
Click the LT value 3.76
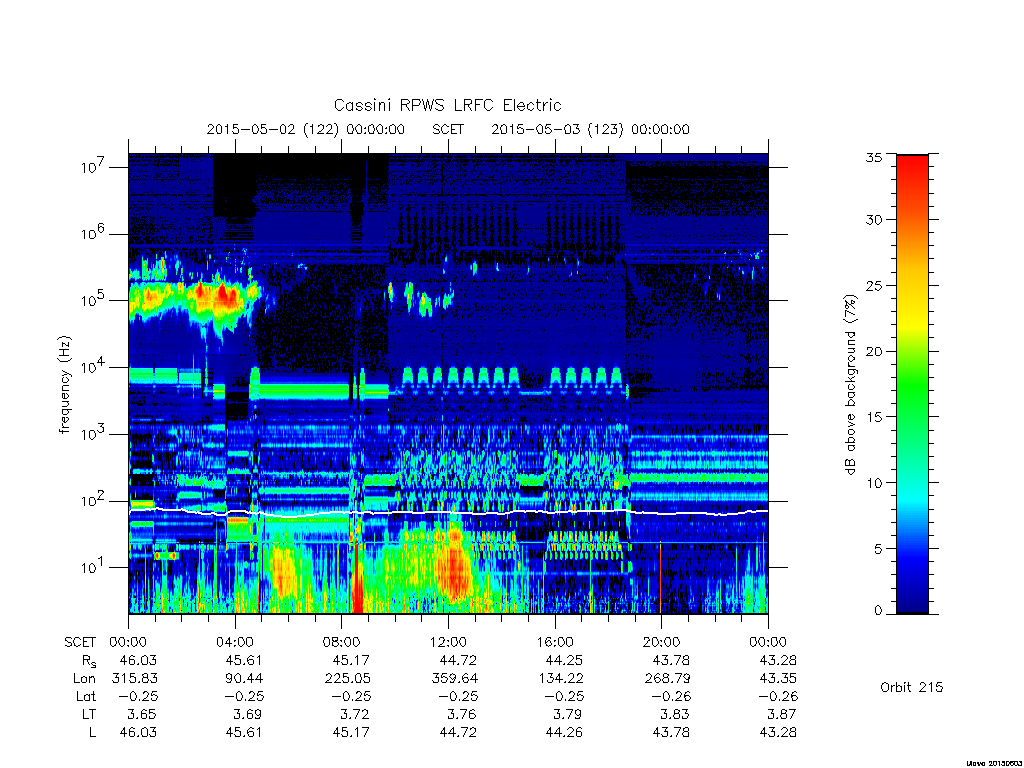click(x=462, y=714)
